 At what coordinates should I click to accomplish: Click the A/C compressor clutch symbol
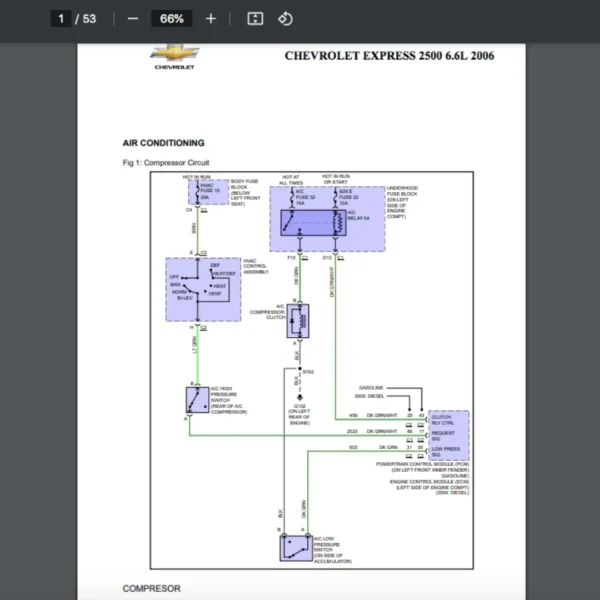(x=298, y=321)
